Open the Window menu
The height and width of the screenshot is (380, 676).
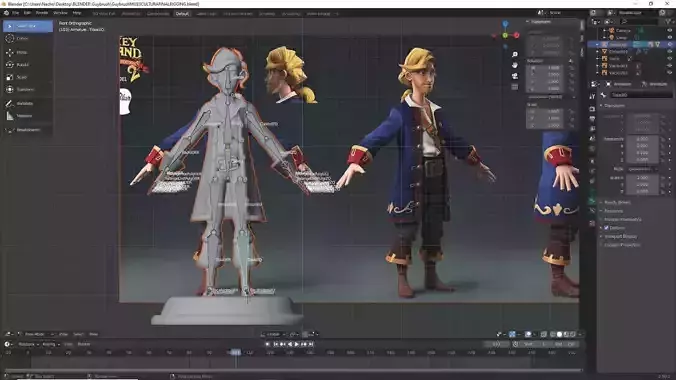tap(60, 13)
